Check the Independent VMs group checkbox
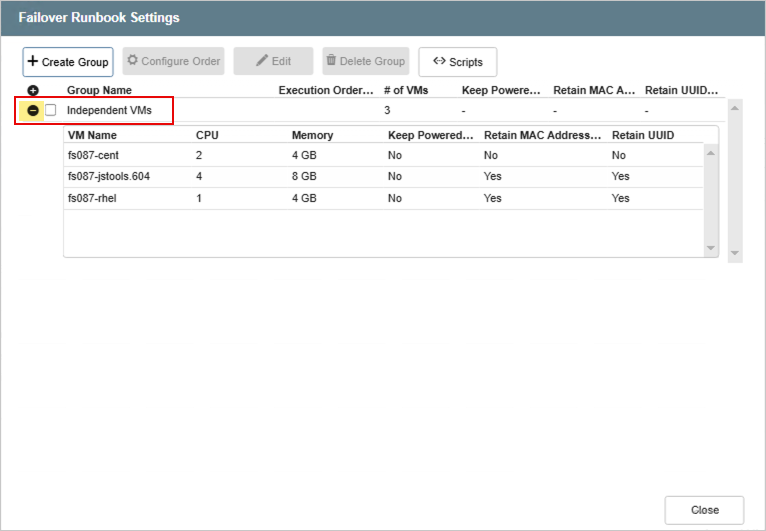This screenshot has height=531, width=766. pos(51,110)
